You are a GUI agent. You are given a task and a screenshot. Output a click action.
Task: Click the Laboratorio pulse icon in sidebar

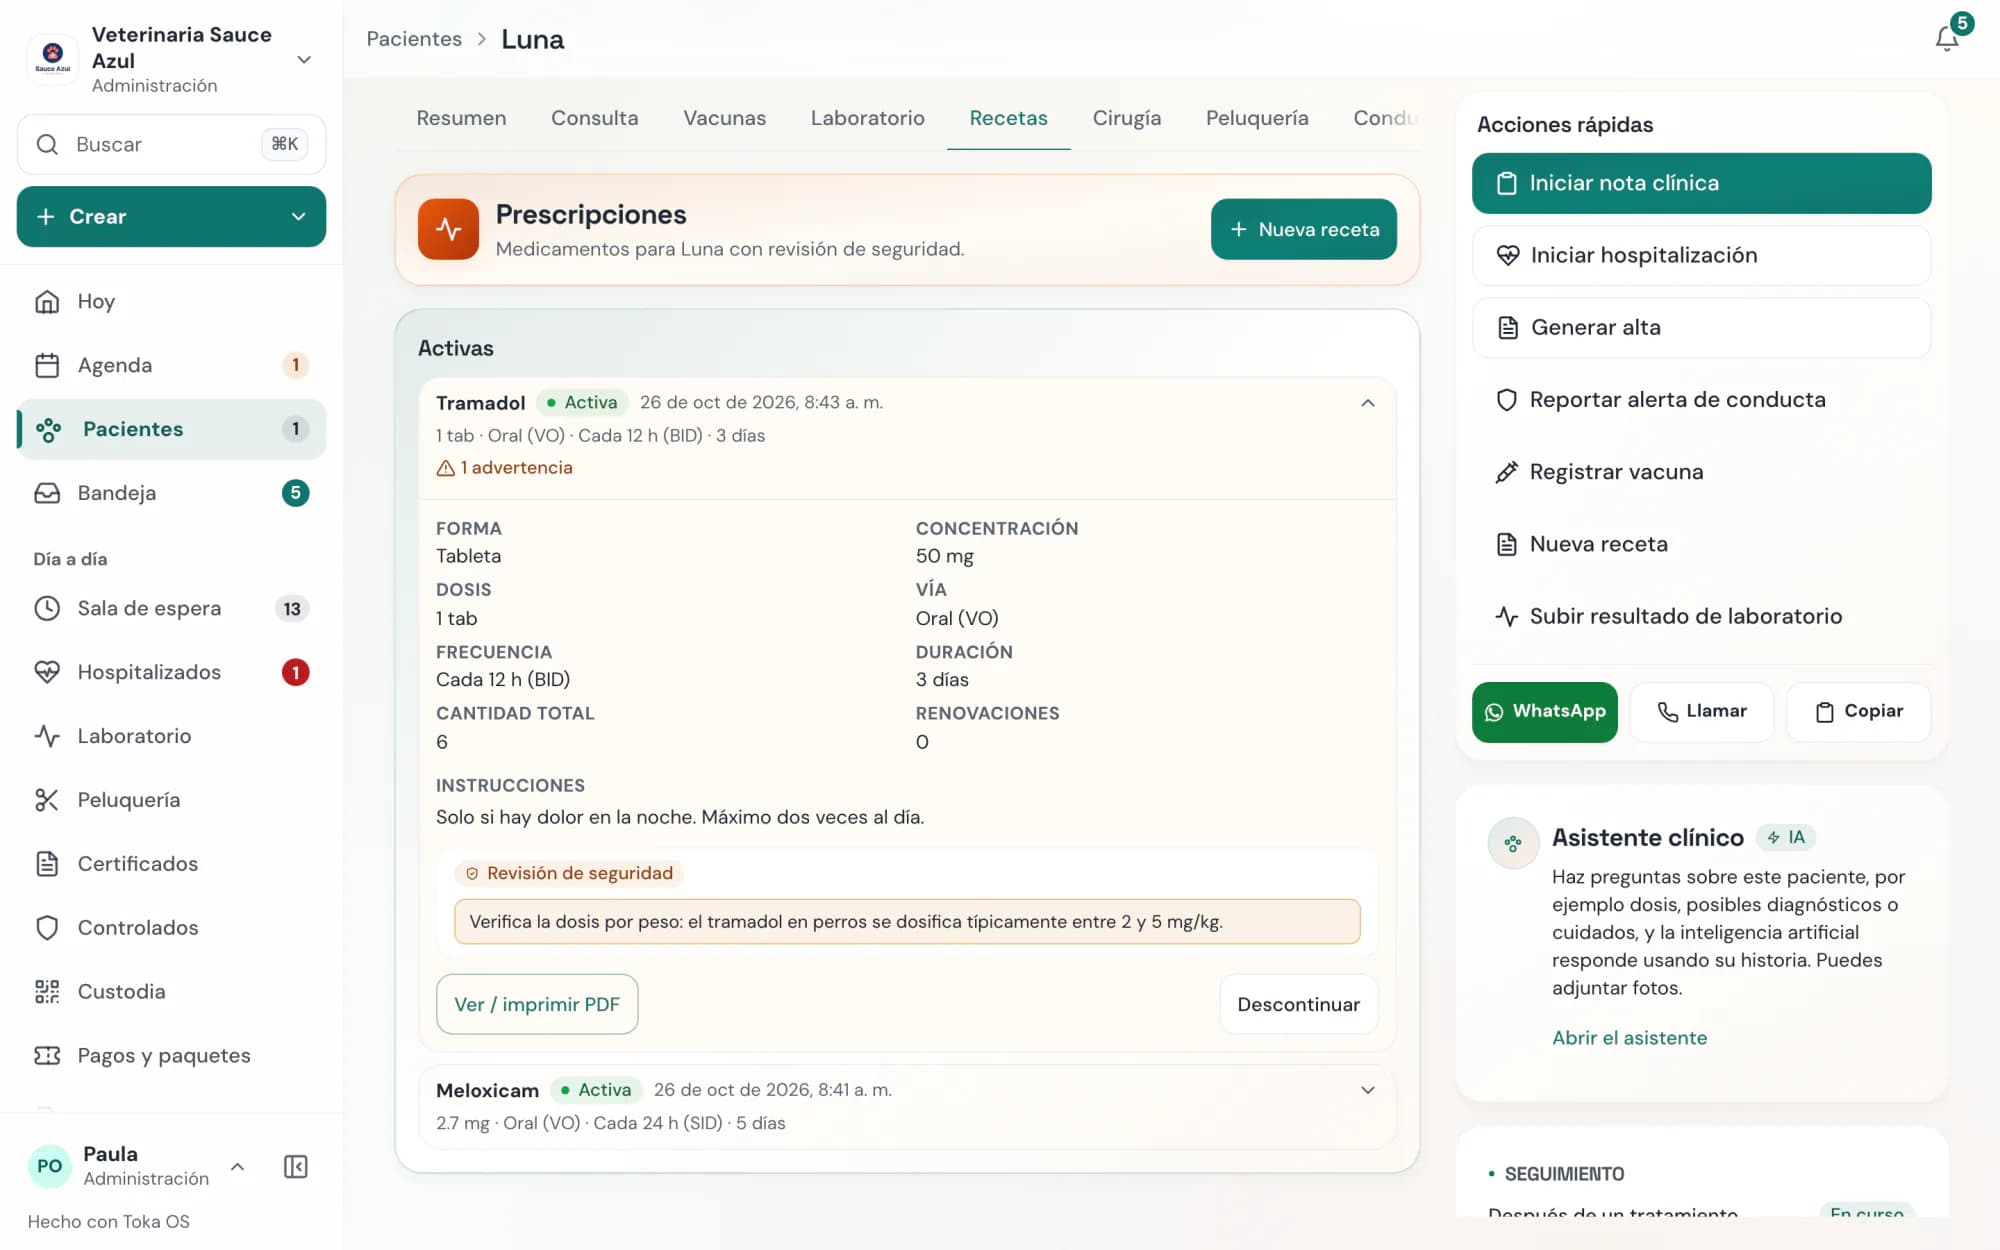point(47,736)
